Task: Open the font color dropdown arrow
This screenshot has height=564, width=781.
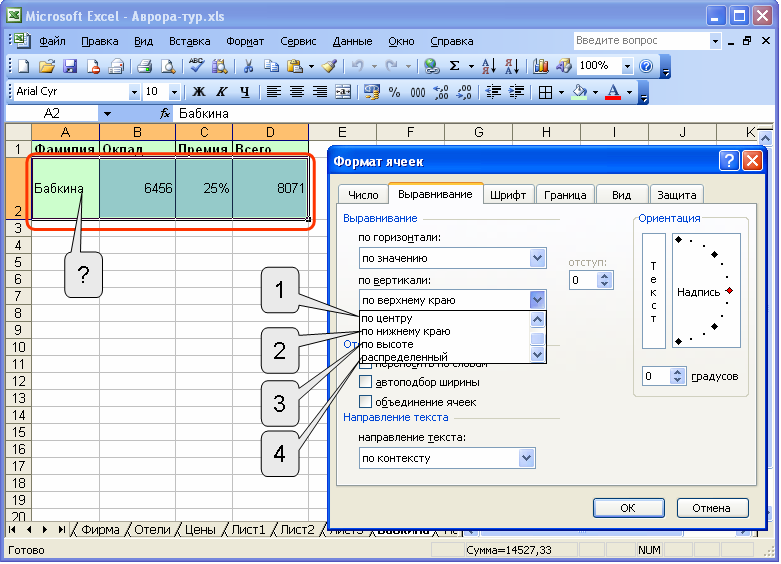Action: 630,92
